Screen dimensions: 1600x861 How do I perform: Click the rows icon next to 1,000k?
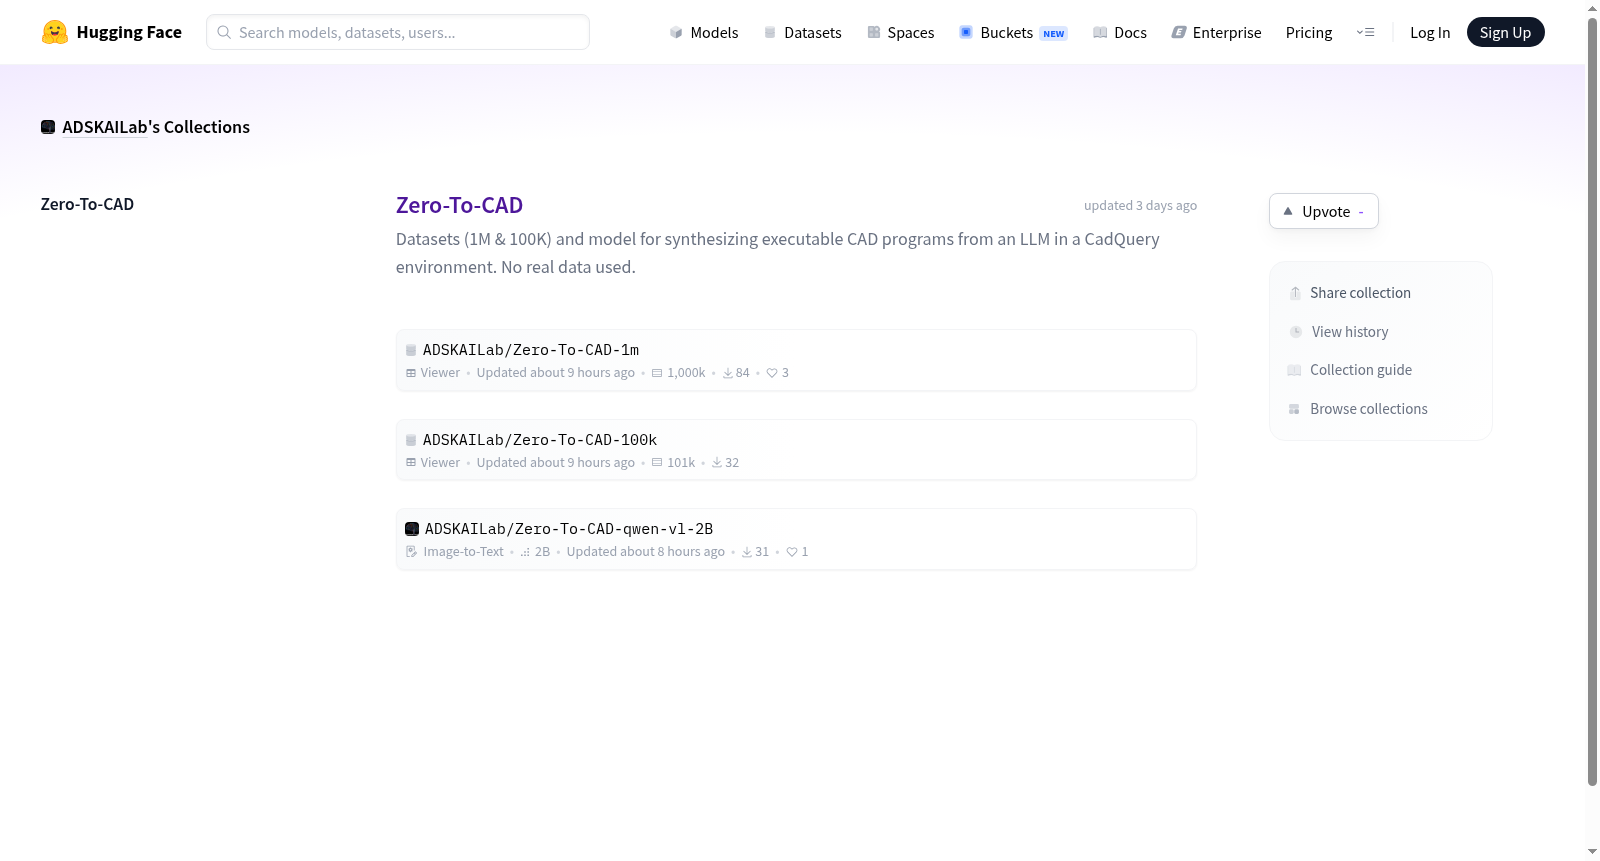point(657,373)
